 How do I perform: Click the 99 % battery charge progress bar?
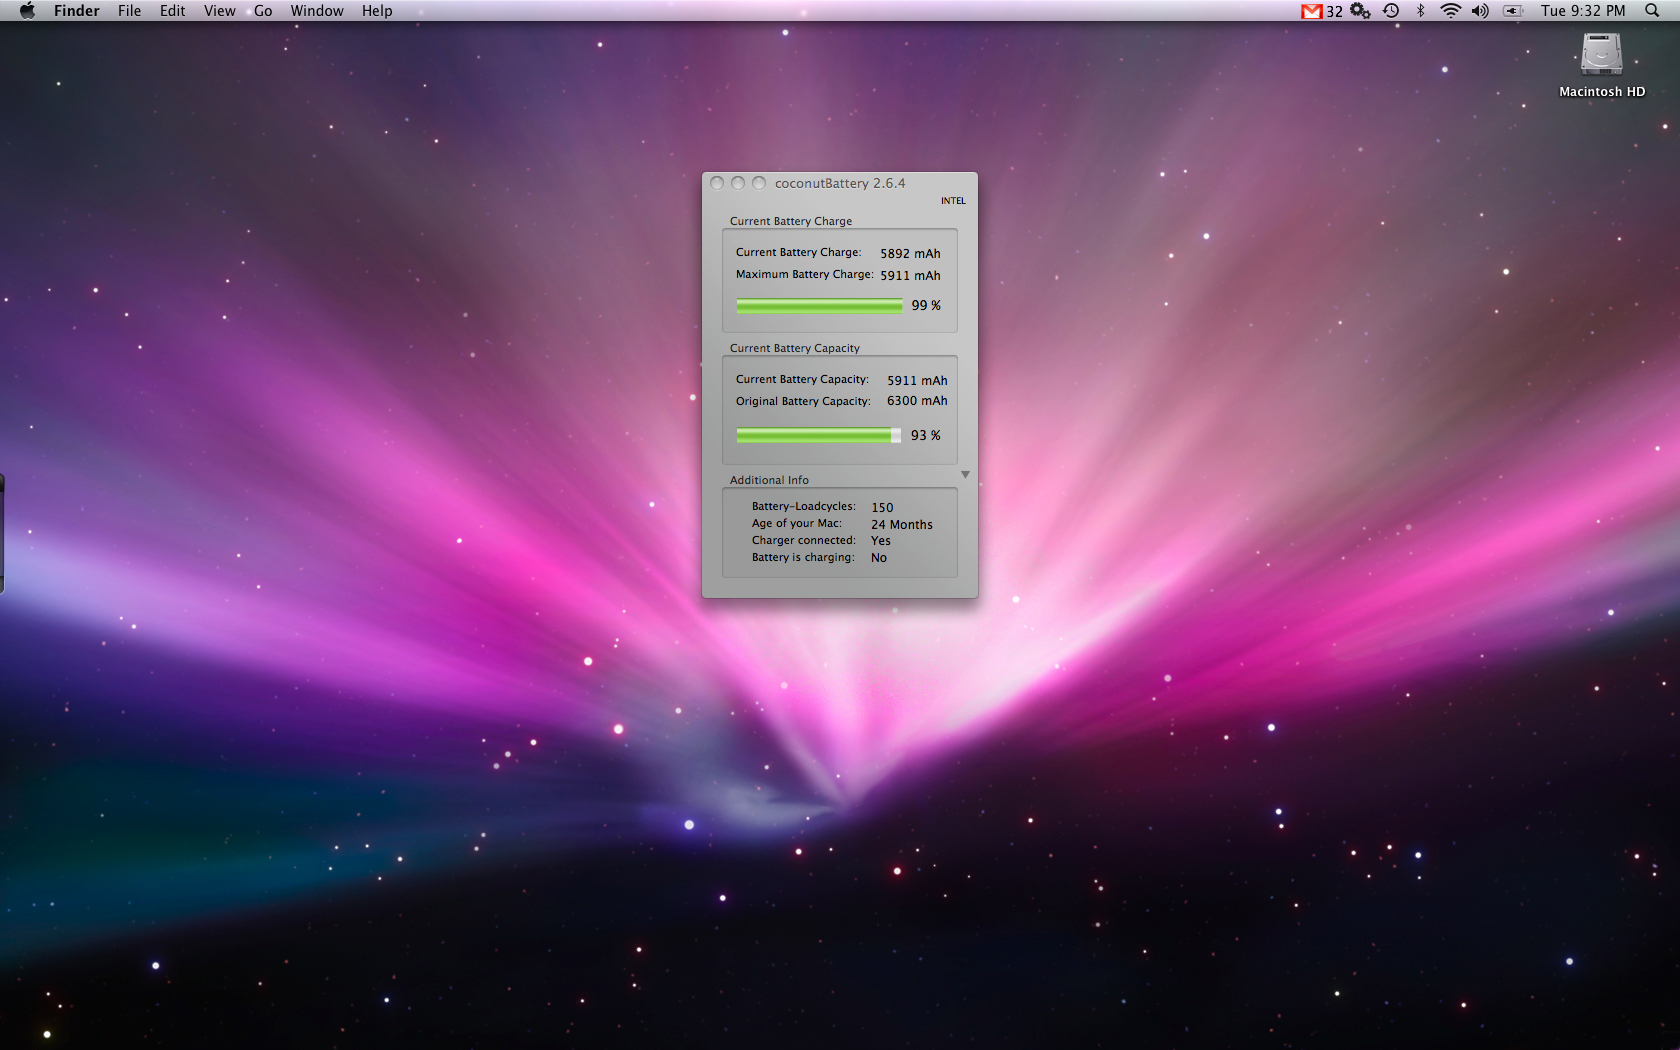pyautogui.click(x=819, y=306)
